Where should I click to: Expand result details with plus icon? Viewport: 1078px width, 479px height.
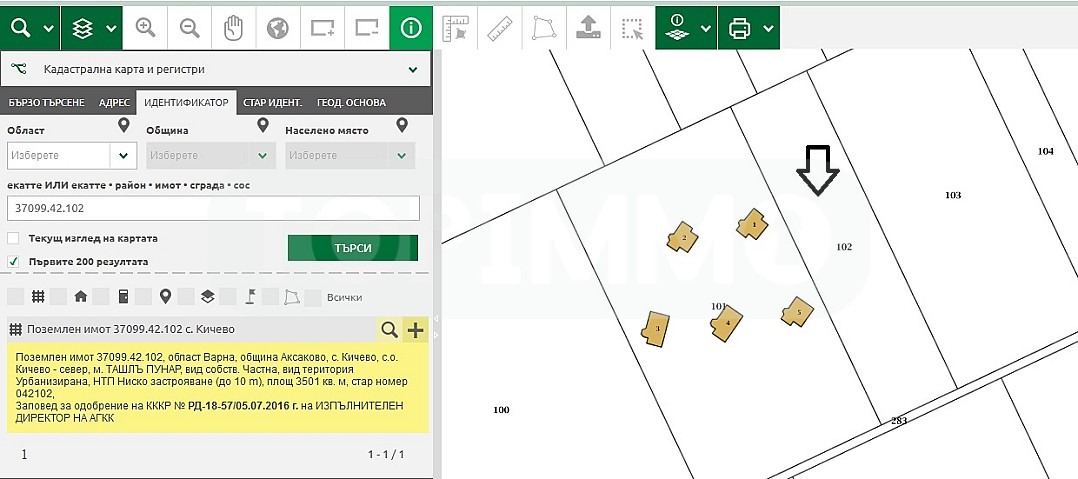(x=415, y=329)
